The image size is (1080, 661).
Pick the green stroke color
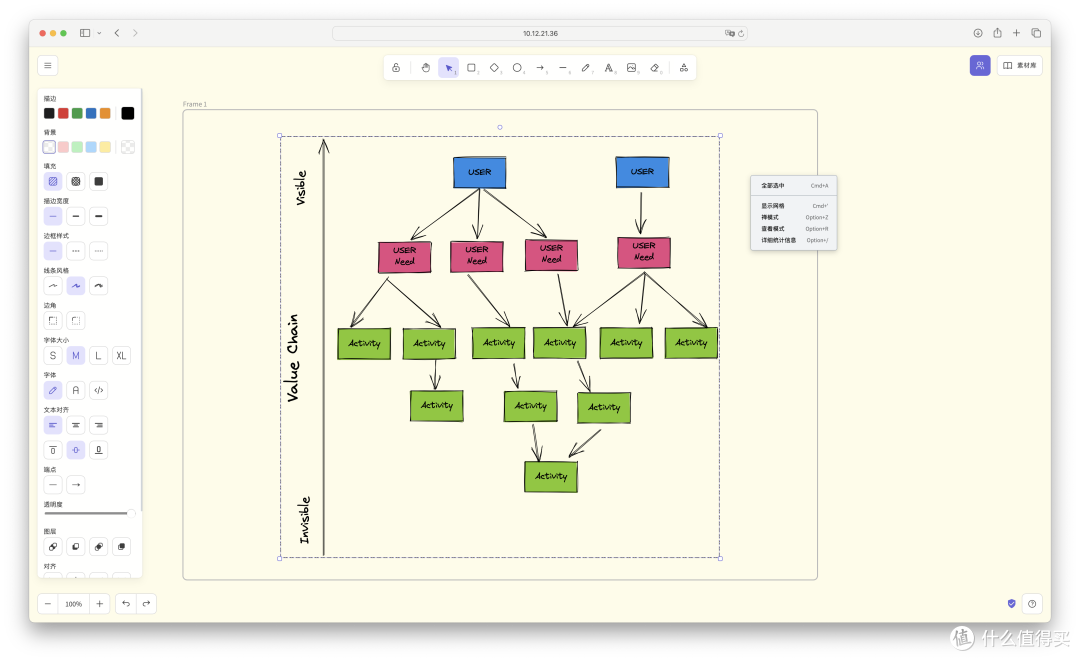(77, 113)
